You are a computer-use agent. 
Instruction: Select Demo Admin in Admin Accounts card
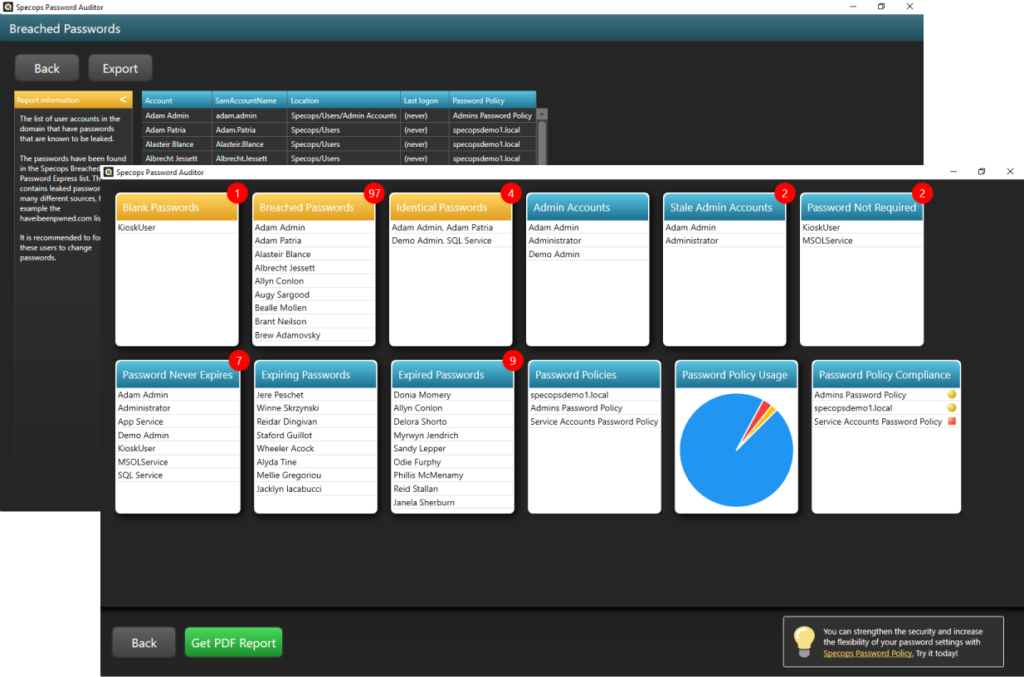[587, 254]
